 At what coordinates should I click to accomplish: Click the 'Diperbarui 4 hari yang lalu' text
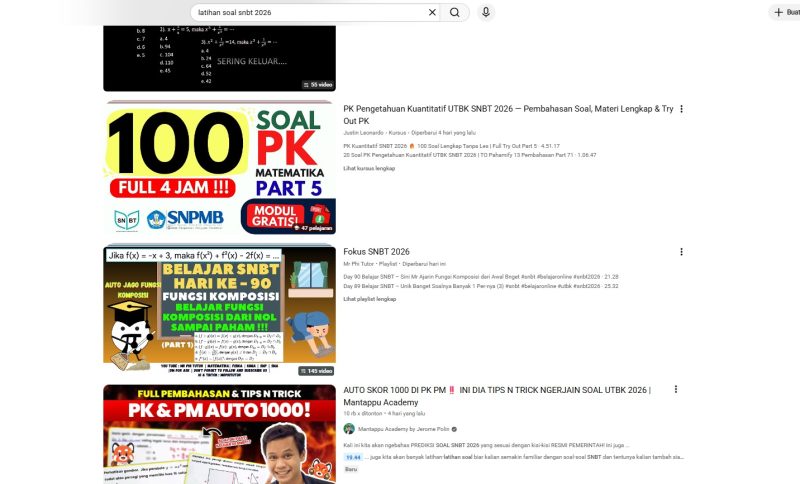(x=443, y=133)
